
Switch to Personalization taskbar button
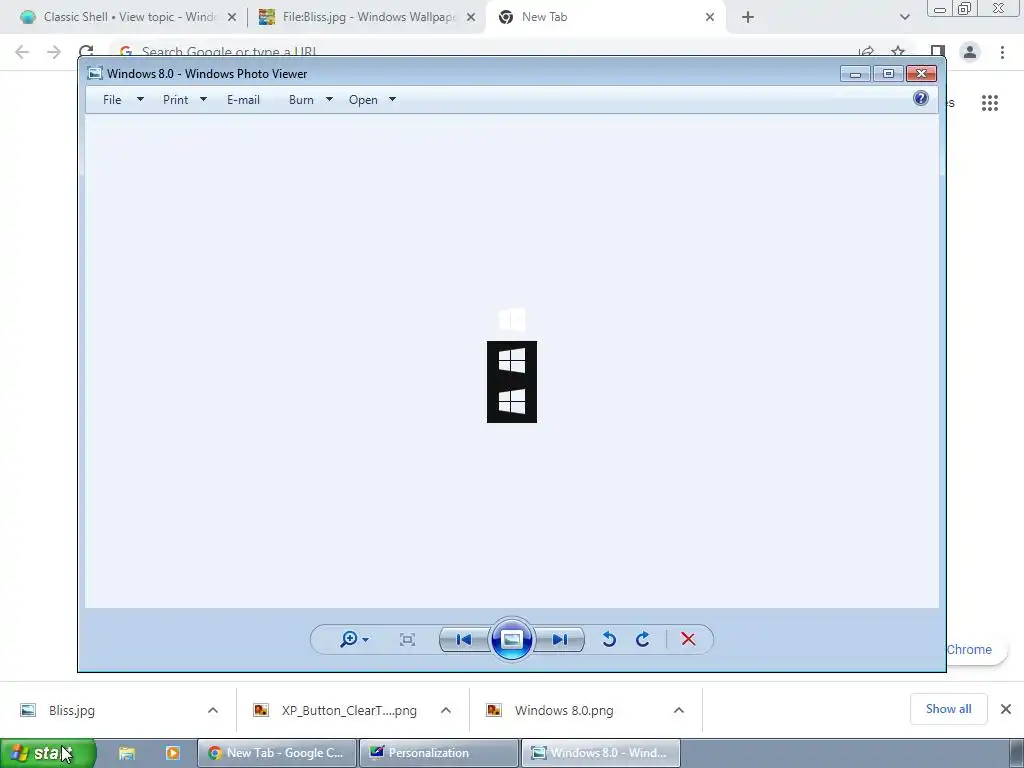(439, 753)
